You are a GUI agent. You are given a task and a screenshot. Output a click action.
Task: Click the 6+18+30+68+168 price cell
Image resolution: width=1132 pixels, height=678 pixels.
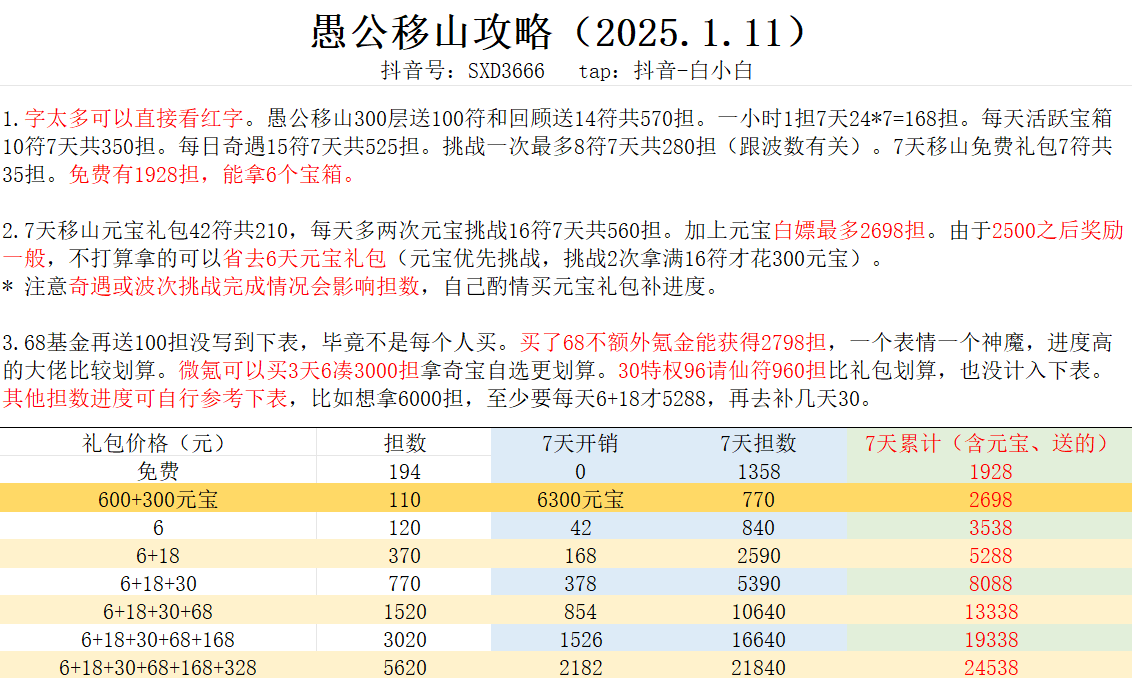(x=158, y=640)
